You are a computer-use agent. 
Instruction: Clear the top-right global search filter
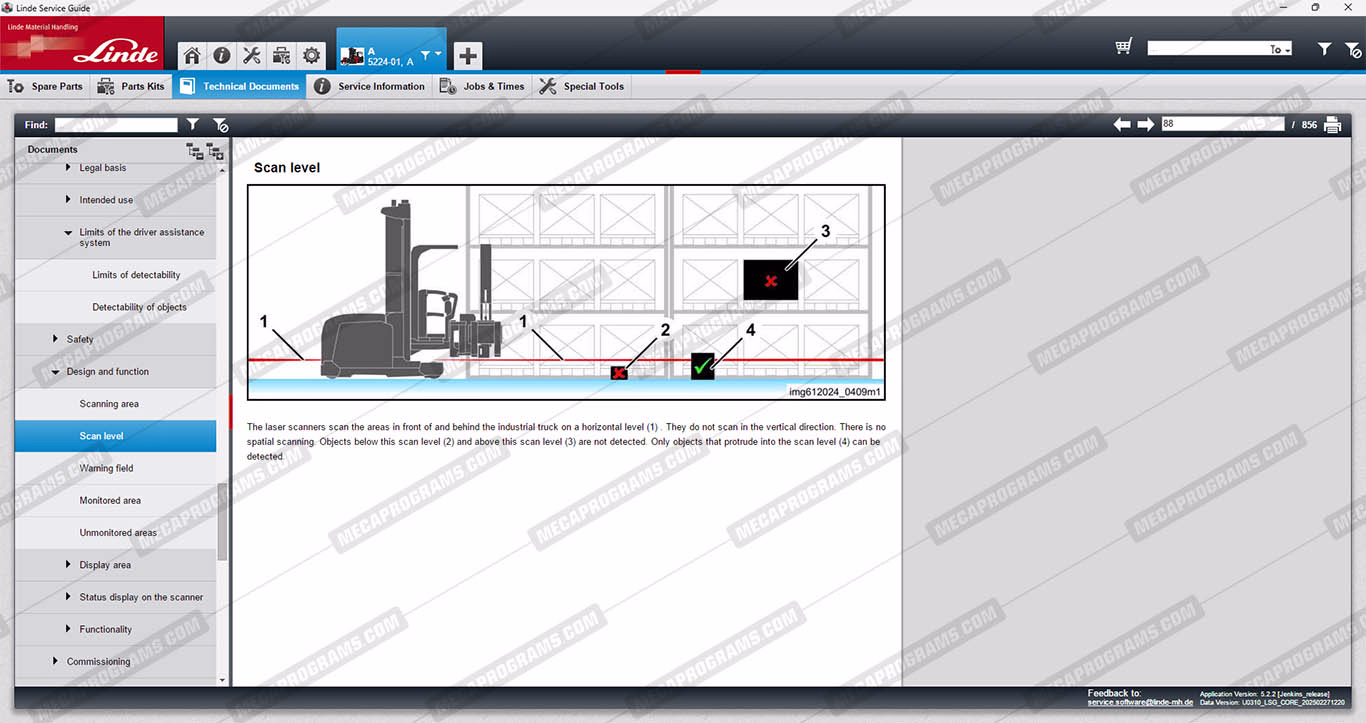pyautogui.click(x=1352, y=49)
